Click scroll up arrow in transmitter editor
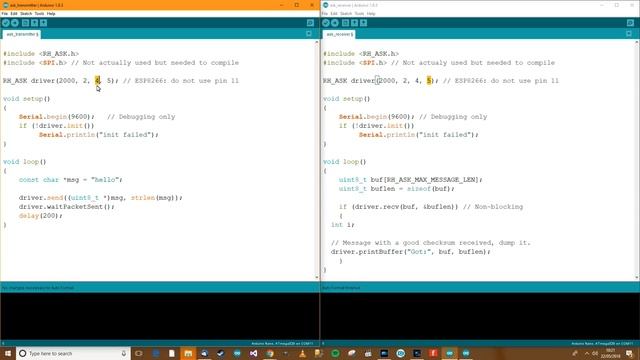 [317, 42]
